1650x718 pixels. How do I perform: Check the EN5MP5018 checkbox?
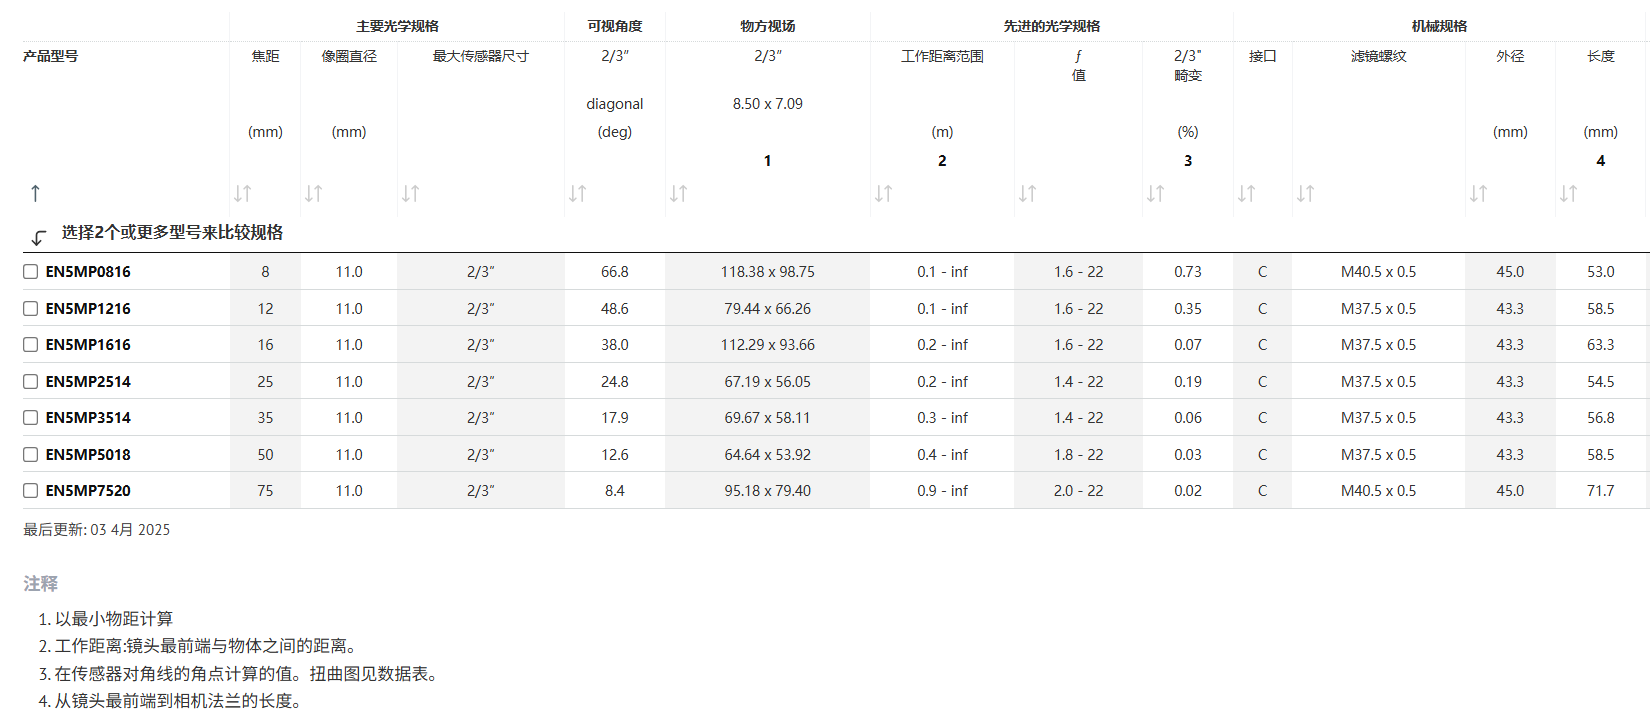[31, 454]
